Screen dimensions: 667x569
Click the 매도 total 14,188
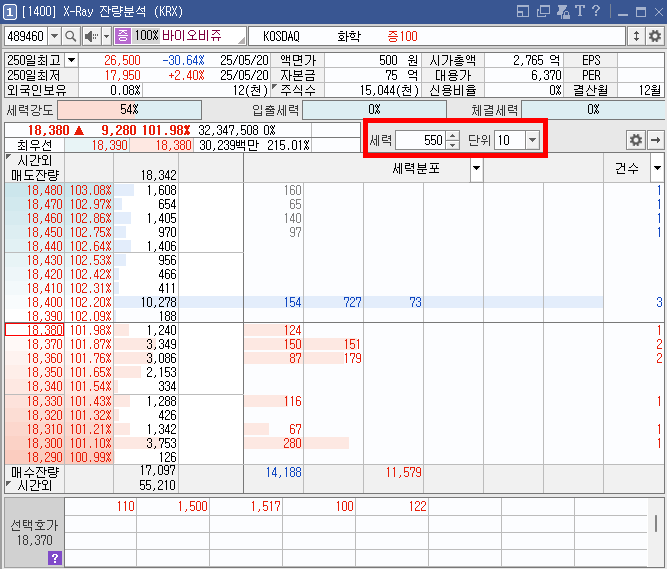click(x=283, y=472)
